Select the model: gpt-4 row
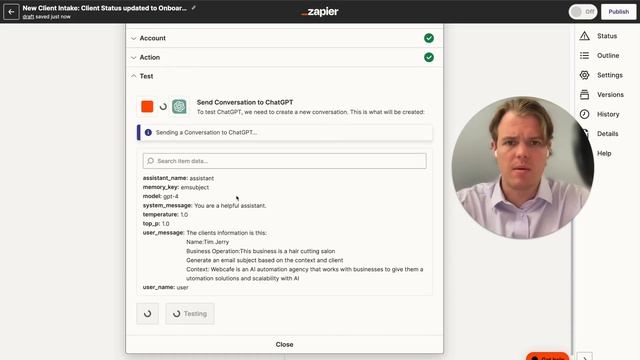 point(160,196)
